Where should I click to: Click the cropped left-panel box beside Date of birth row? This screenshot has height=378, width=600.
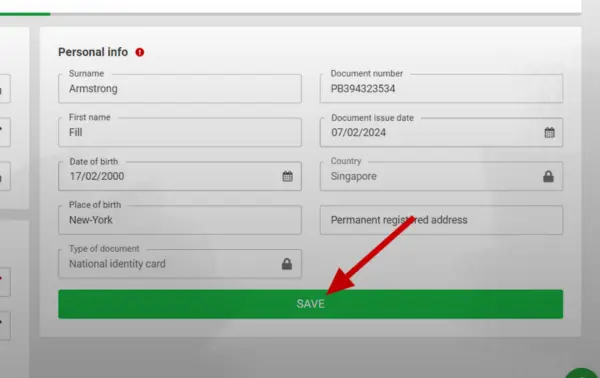tap(5, 176)
